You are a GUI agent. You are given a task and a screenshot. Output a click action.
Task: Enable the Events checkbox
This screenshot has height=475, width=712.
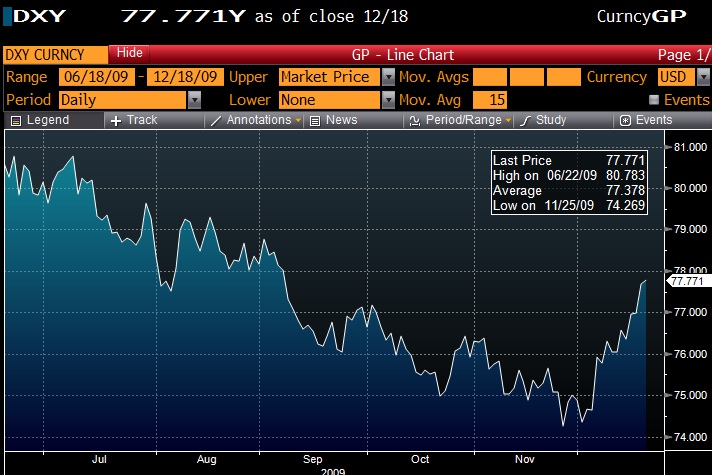(654, 100)
